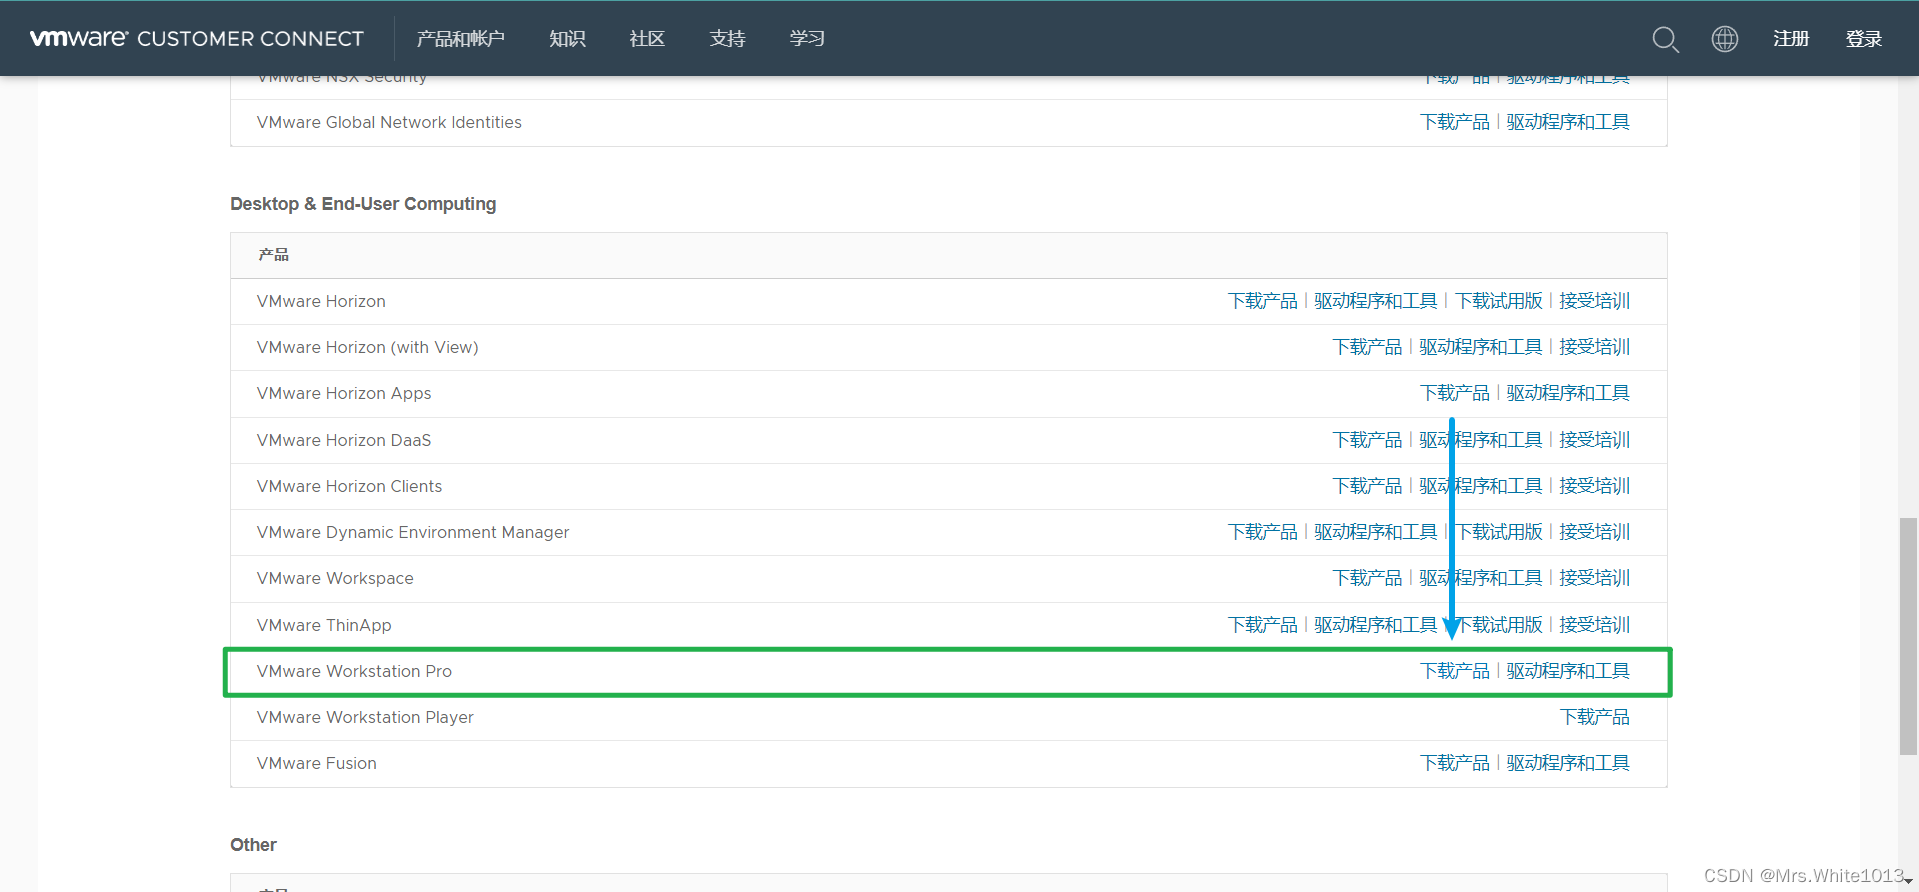Download product for VMware Global Network Identities

click(1455, 122)
